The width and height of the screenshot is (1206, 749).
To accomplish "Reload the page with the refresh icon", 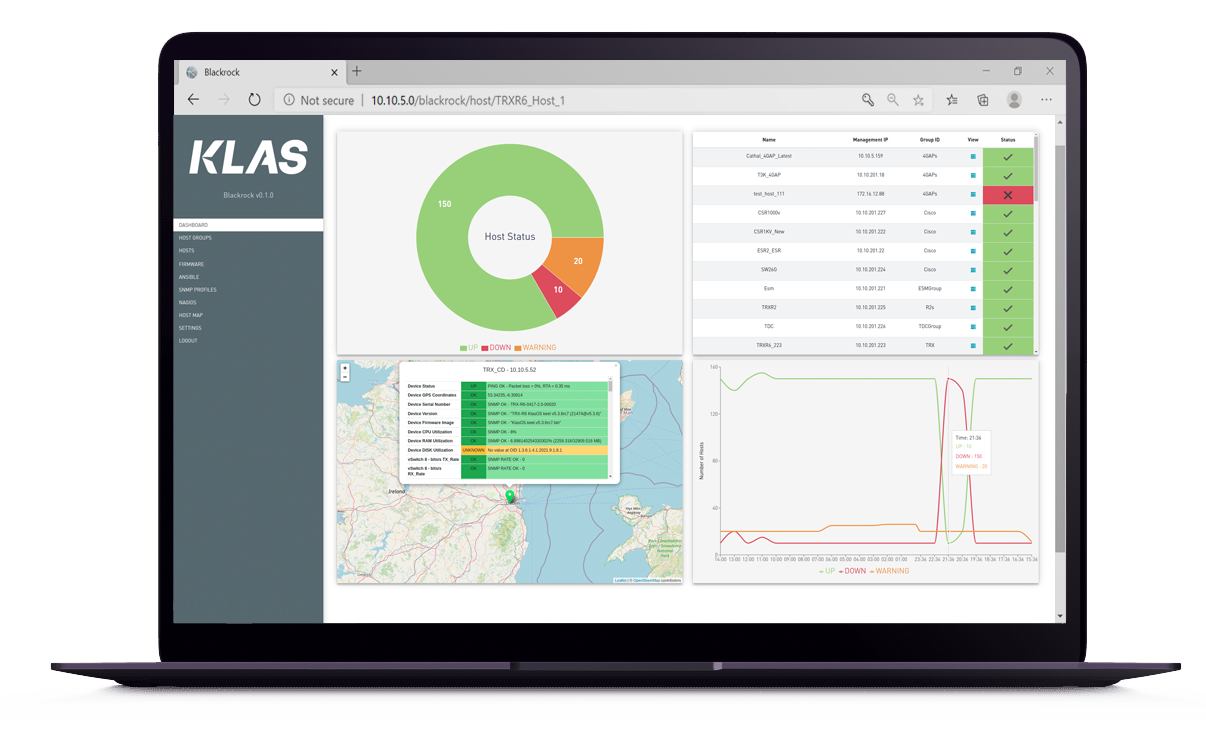I will click(254, 100).
